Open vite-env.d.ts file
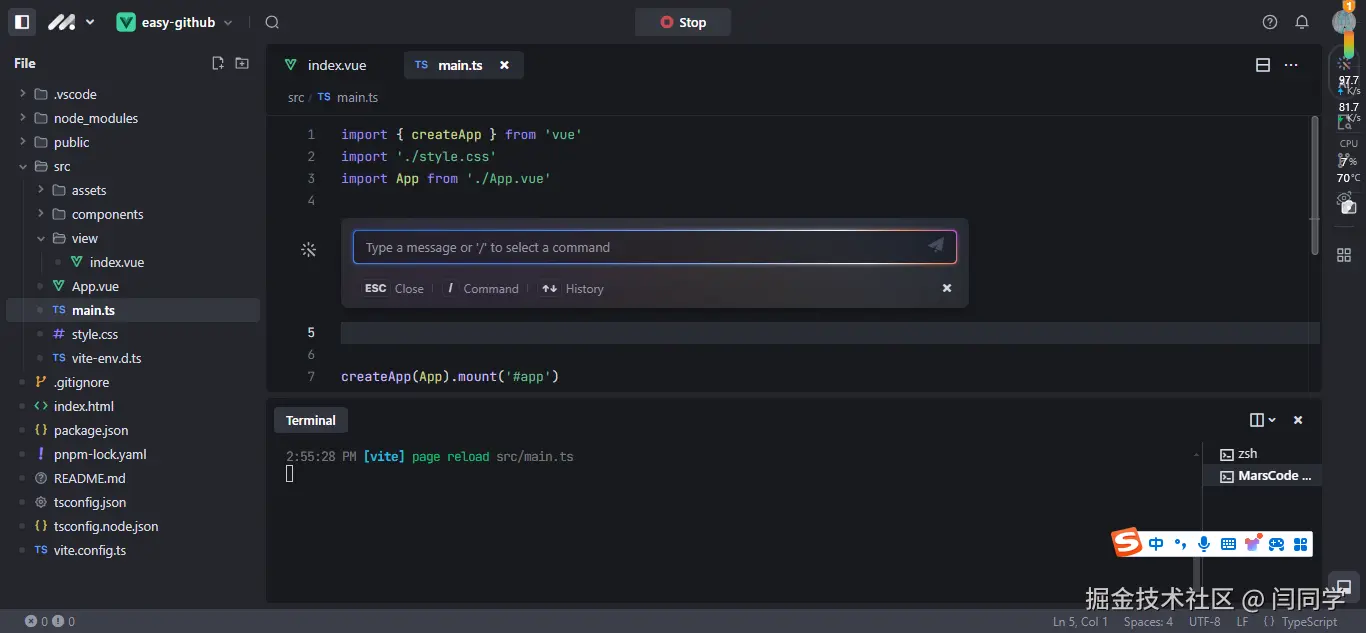 [x=133, y=358]
